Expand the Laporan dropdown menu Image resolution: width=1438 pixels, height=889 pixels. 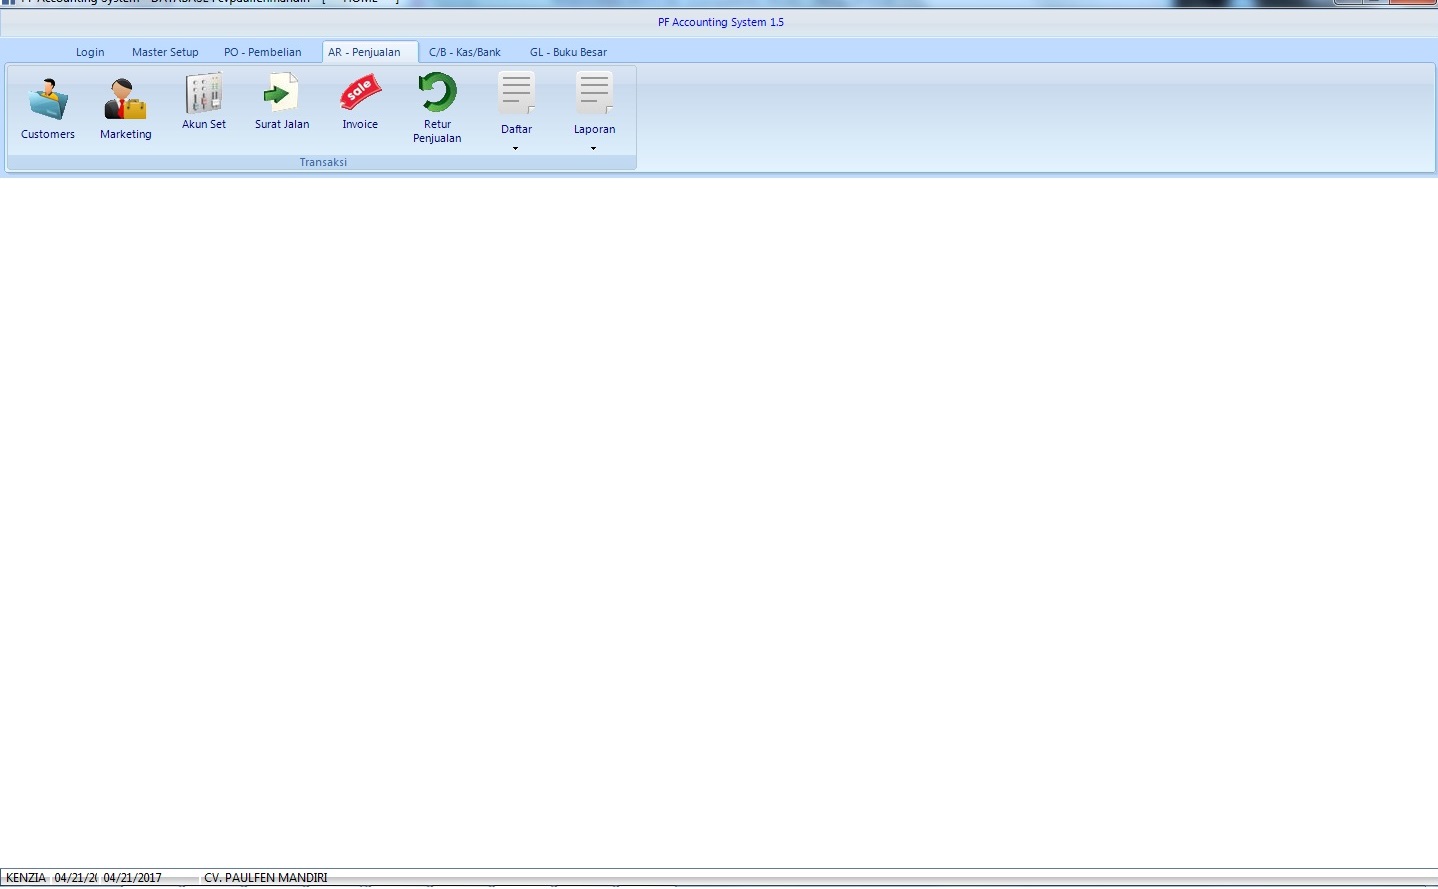pyautogui.click(x=594, y=113)
